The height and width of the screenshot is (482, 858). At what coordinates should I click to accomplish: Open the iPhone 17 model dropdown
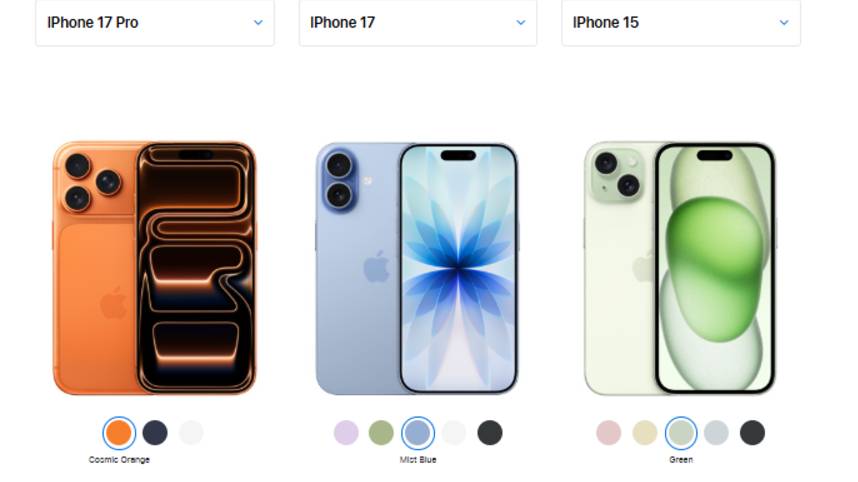[418, 22]
